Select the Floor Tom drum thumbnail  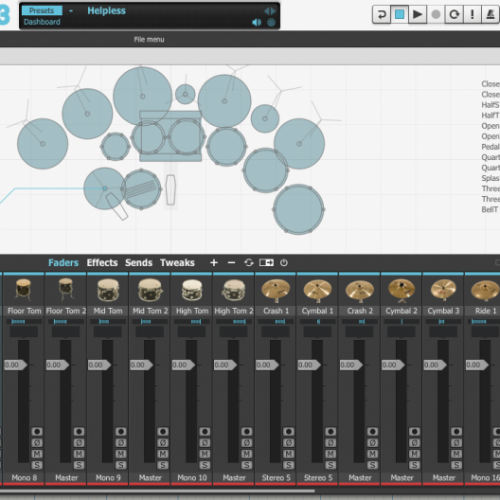(x=23, y=290)
